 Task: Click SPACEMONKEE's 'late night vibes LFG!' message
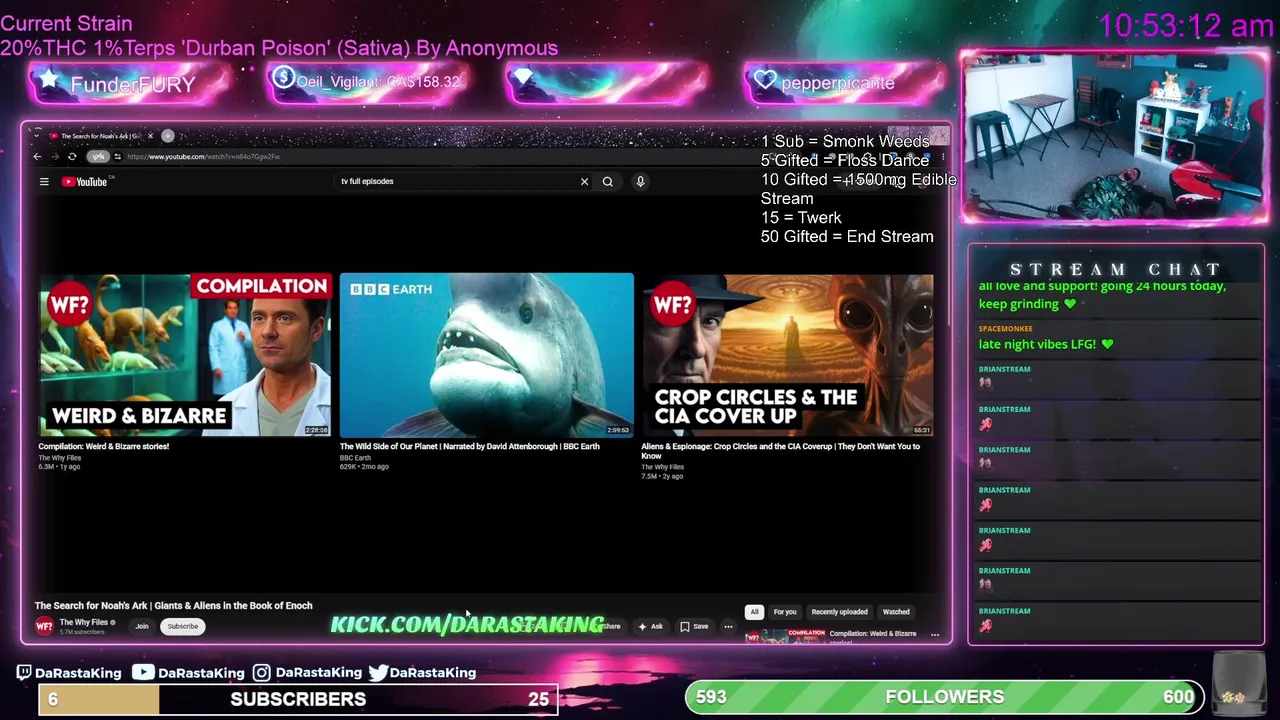(1045, 344)
